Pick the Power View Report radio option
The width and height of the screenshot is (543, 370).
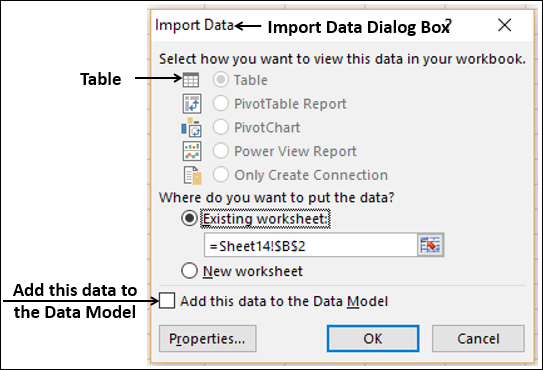(x=221, y=151)
